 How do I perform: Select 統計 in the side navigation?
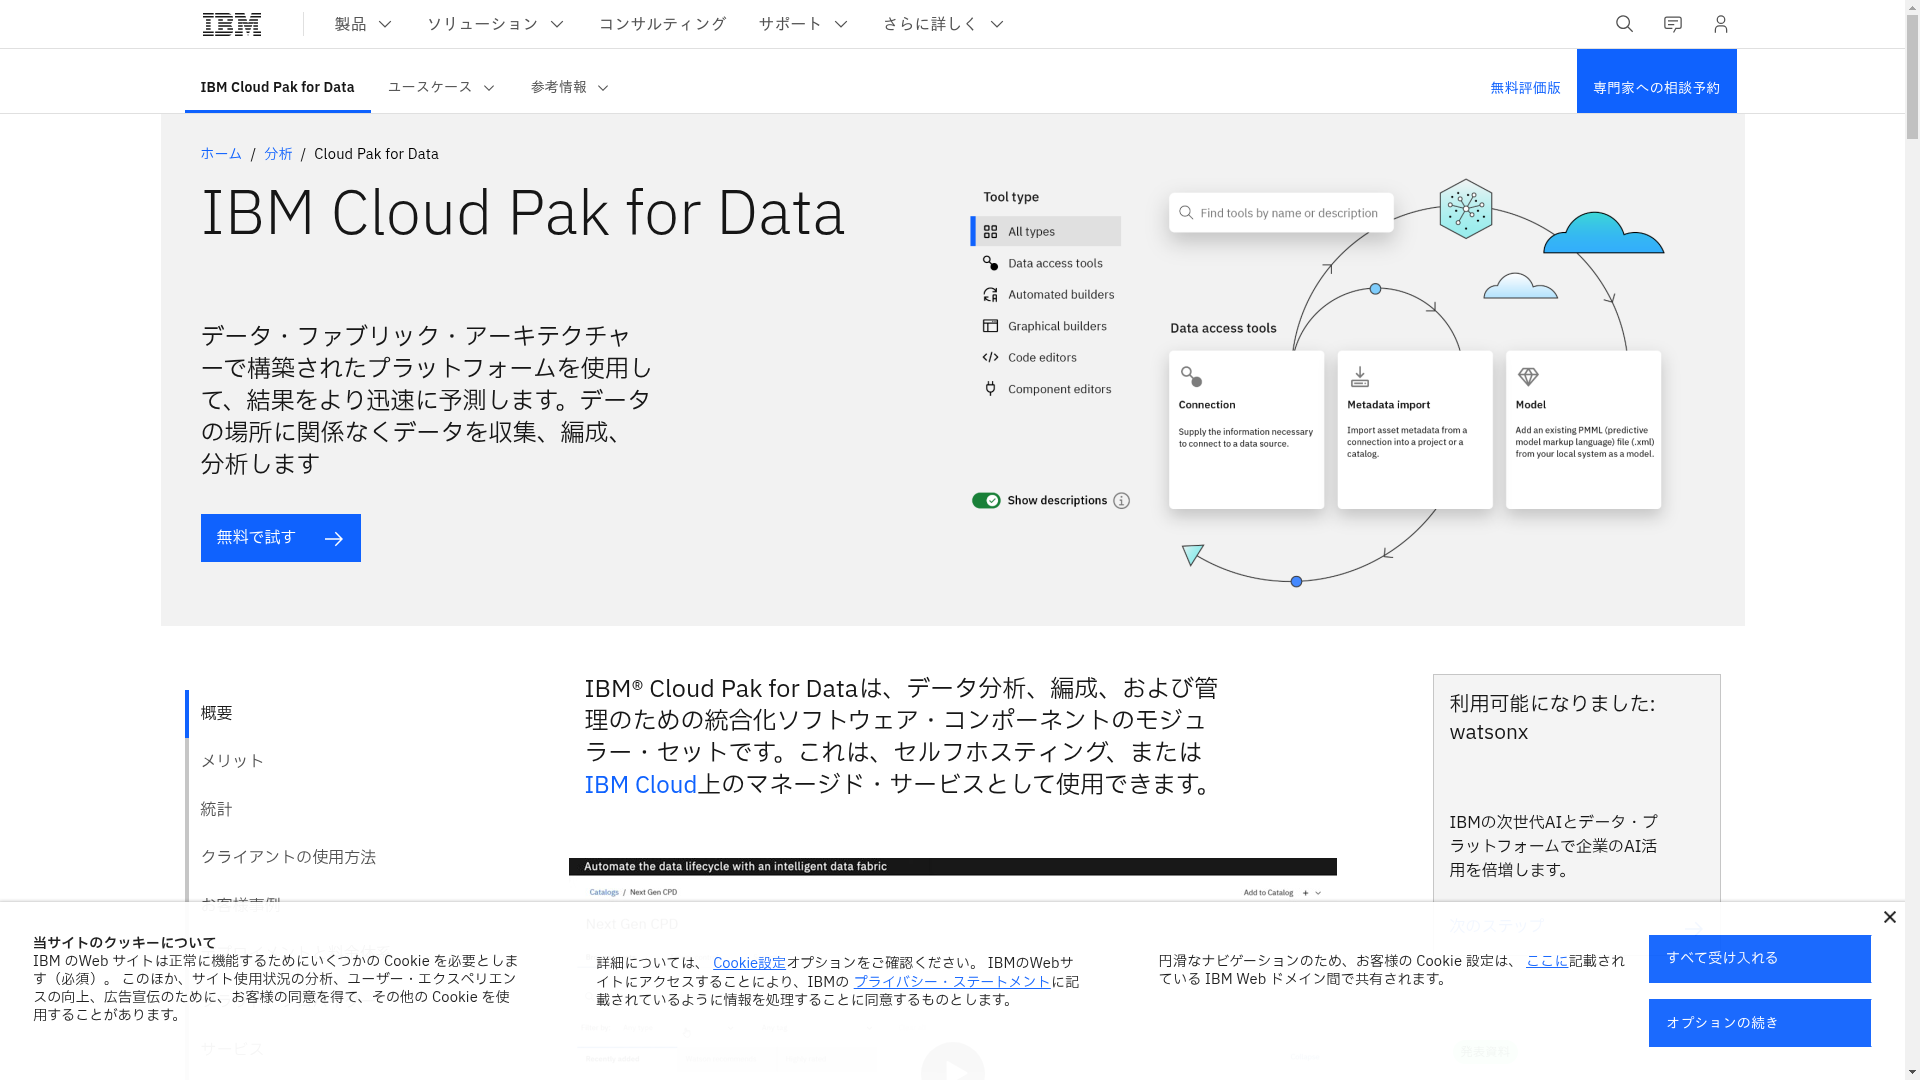(x=216, y=809)
